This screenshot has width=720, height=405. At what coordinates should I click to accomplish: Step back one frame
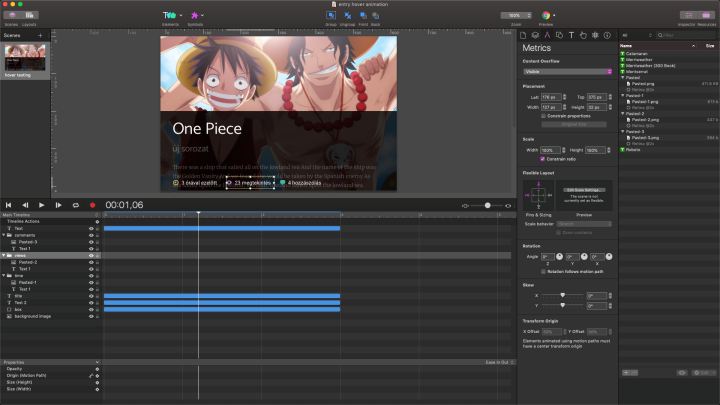25,205
